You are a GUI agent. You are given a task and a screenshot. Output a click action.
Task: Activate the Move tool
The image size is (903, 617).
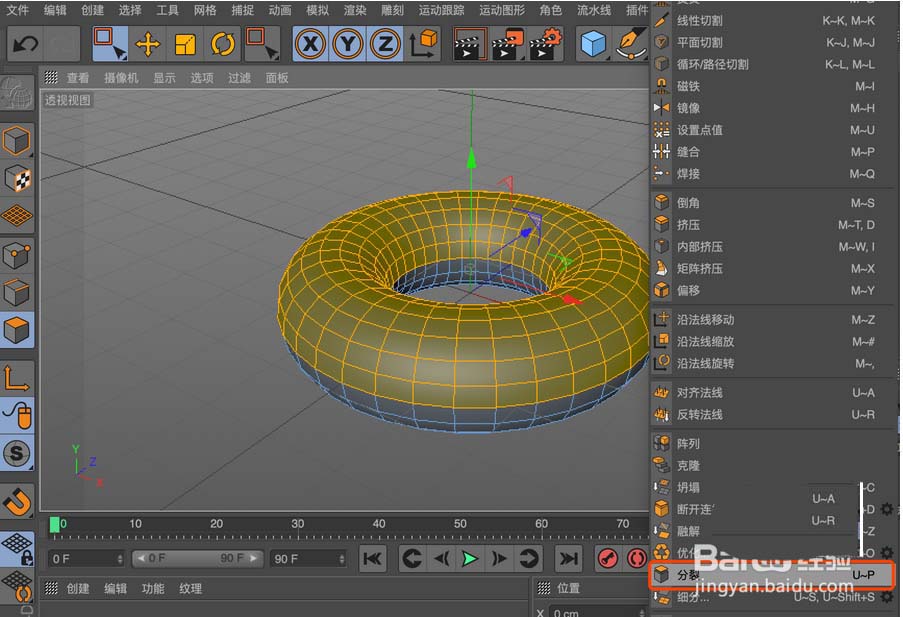click(x=147, y=44)
